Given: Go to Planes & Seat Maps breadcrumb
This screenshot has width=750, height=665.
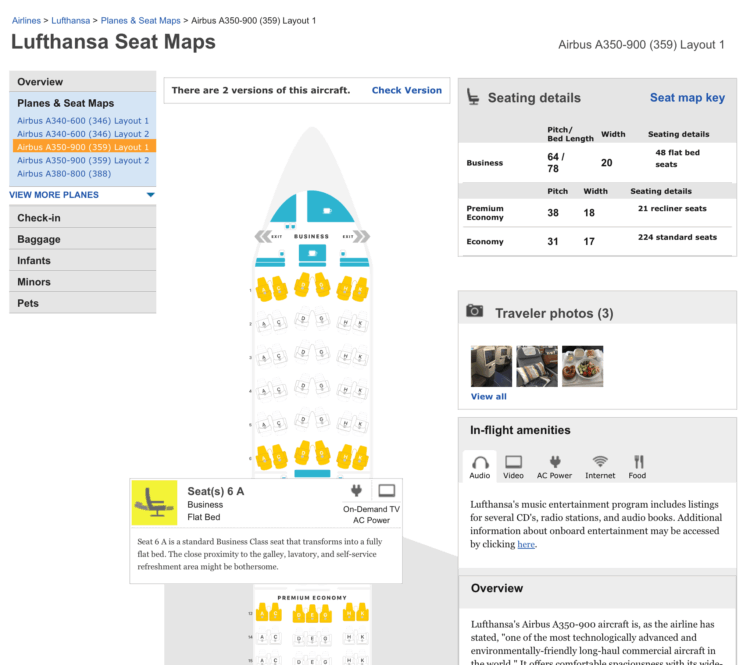Looking at the screenshot, I should point(140,21).
